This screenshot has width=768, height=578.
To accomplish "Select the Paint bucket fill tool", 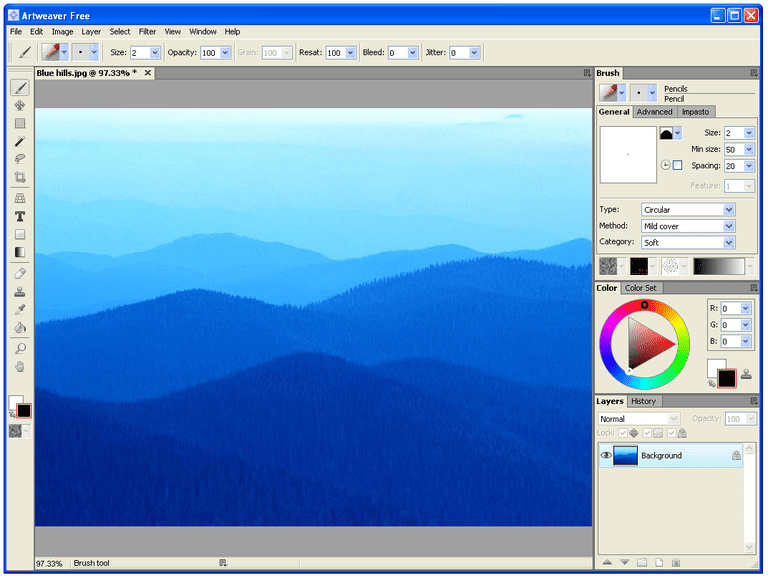I will (20, 328).
